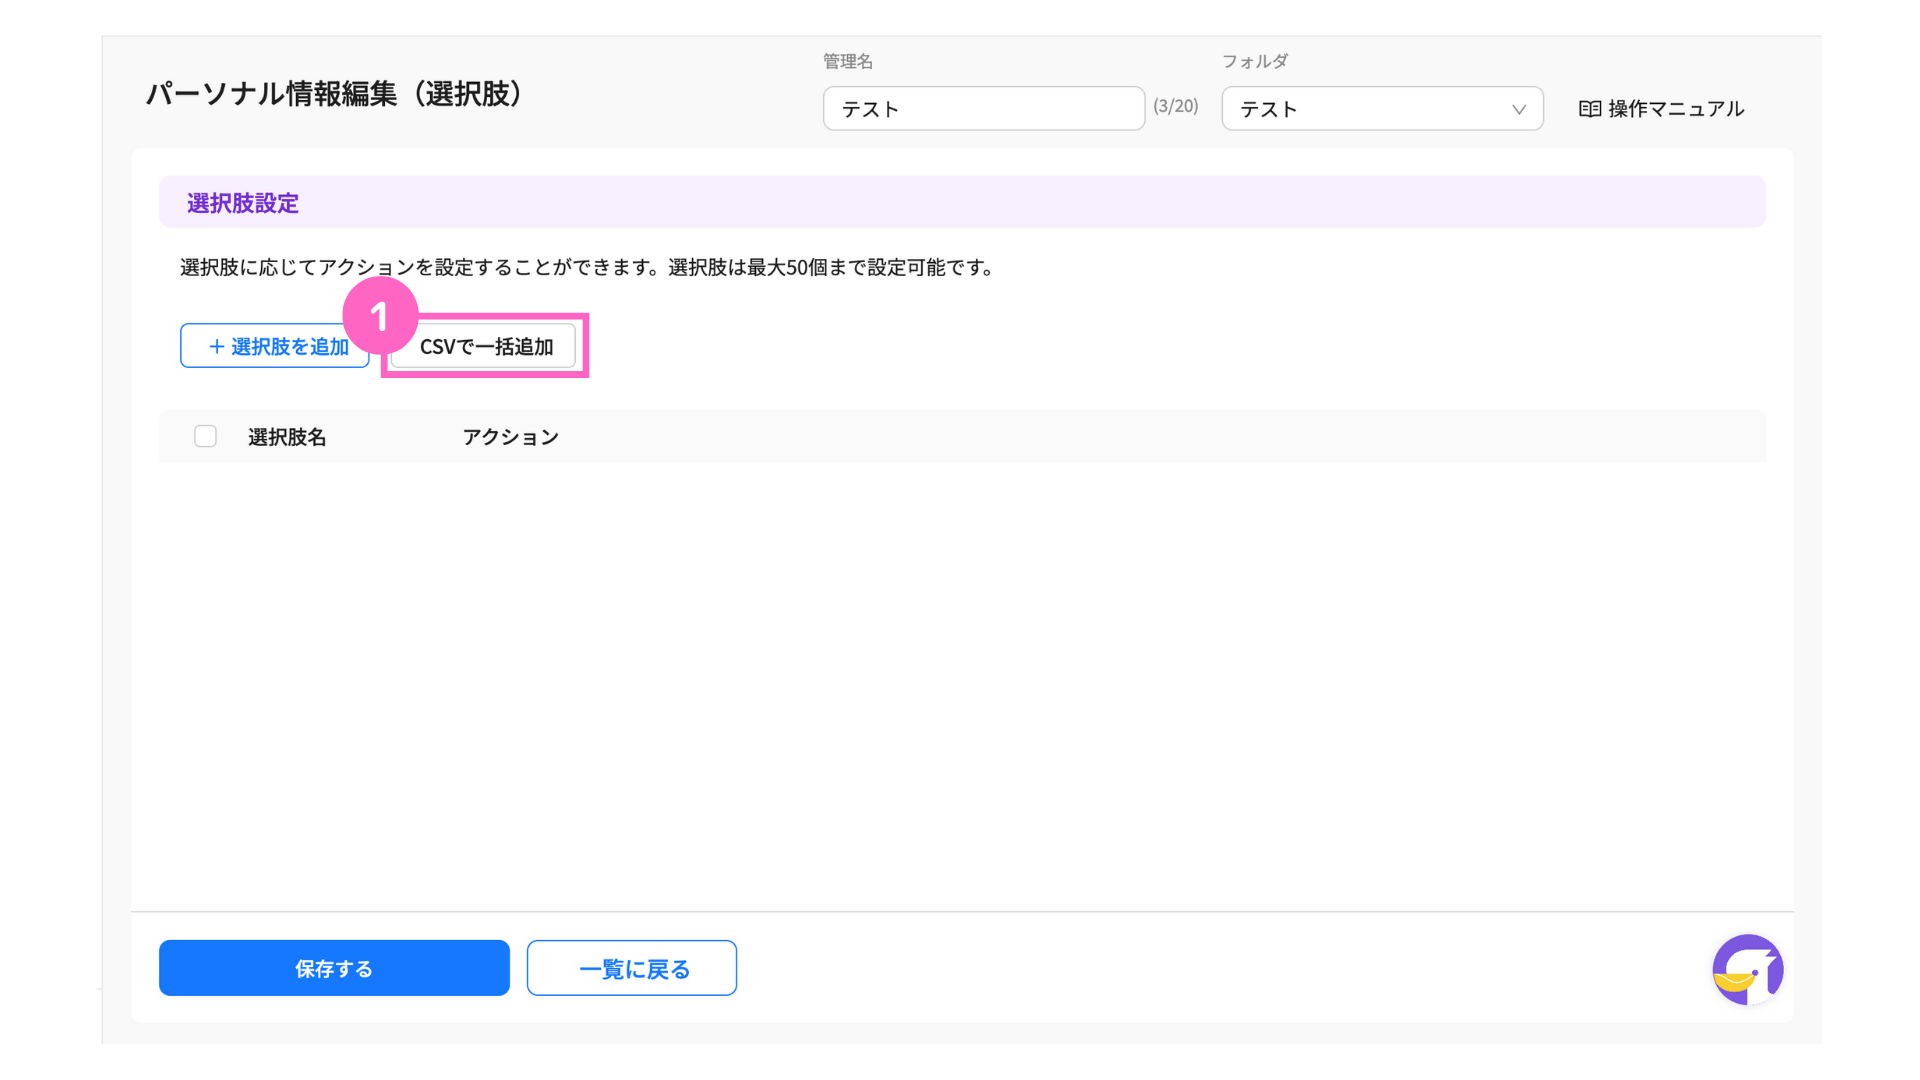Focus the 管理名 text input field
Screen dimensions: 1920x1080
coord(983,109)
